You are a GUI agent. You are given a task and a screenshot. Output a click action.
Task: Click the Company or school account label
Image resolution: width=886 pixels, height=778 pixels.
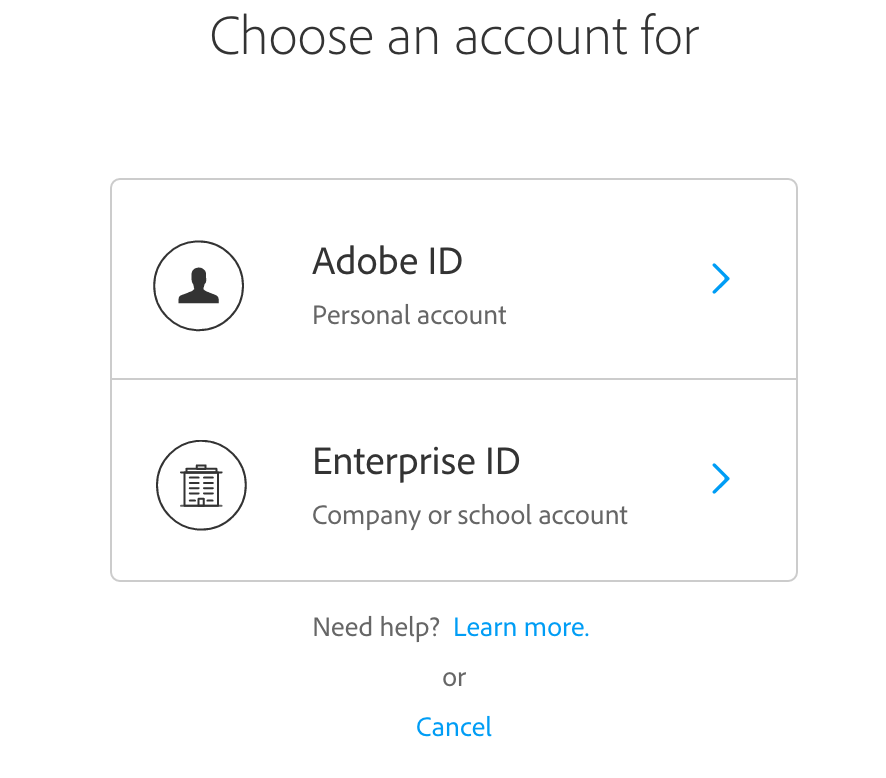point(470,515)
